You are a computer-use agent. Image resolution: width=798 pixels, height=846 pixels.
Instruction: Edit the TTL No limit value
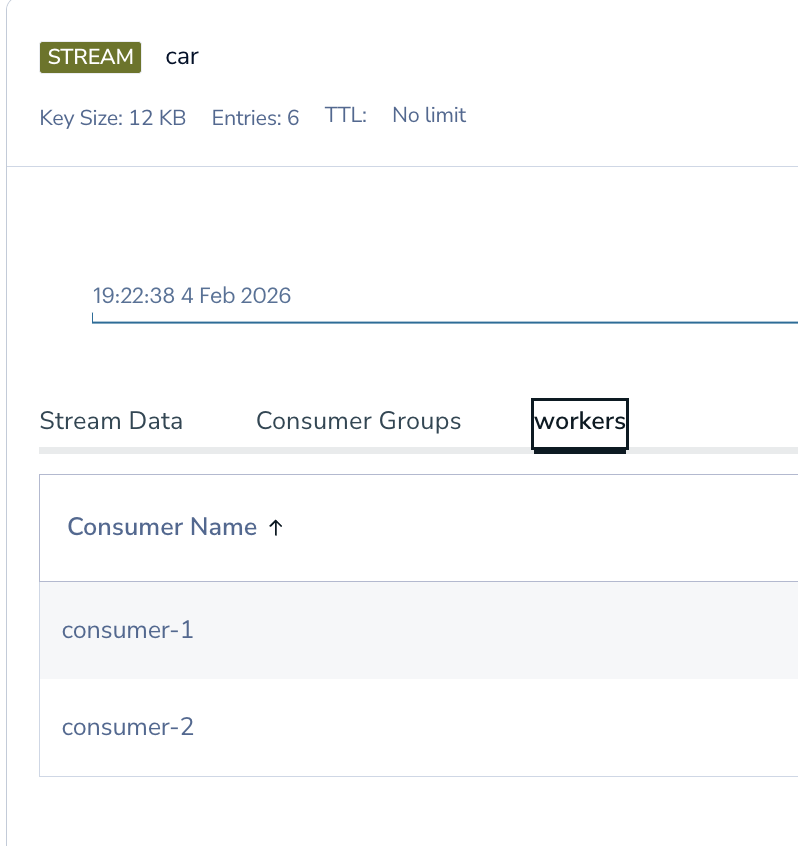tap(428, 116)
